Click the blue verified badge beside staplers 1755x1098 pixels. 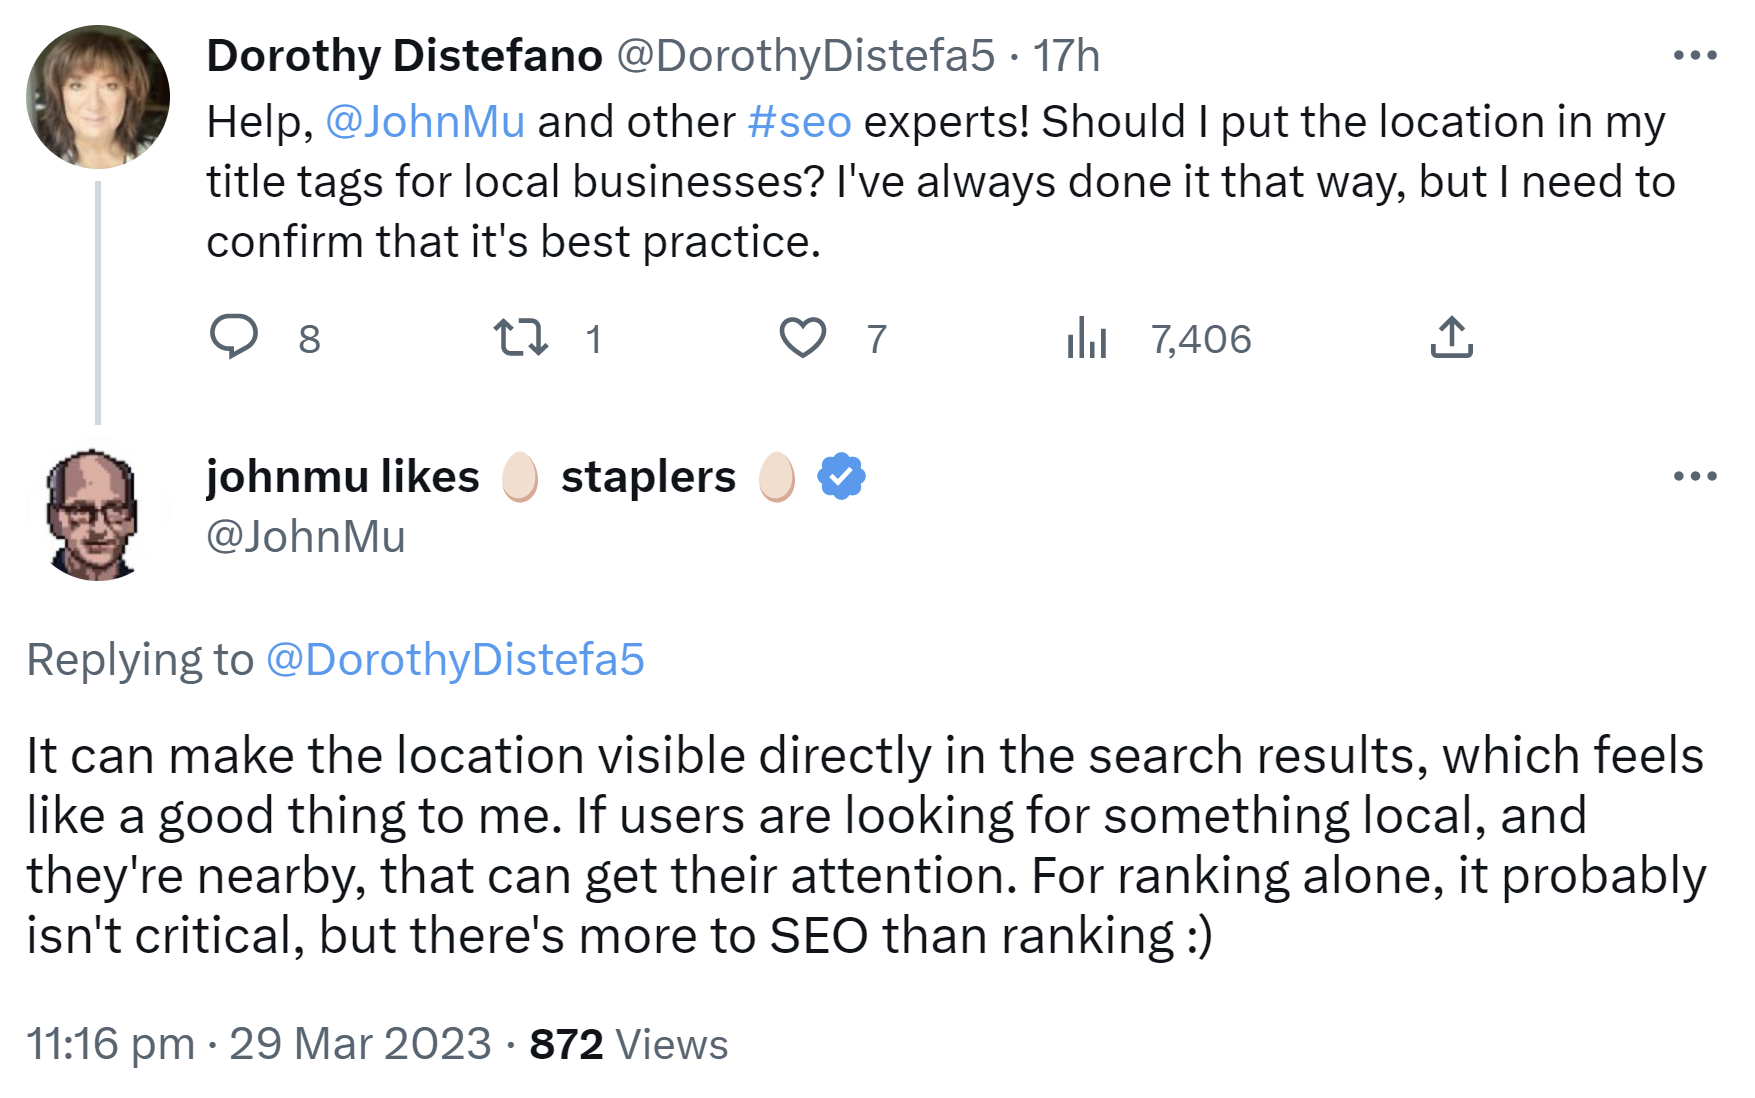pos(841,476)
